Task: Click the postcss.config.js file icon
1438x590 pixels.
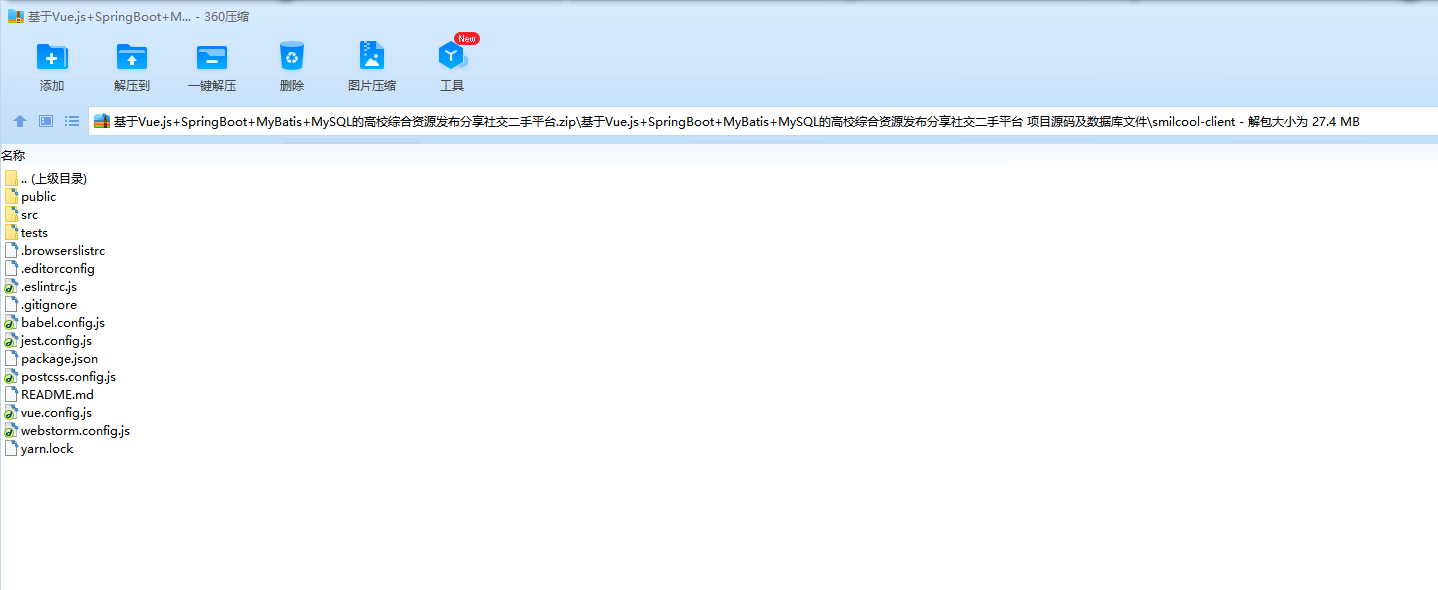Action: click(x=11, y=376)
